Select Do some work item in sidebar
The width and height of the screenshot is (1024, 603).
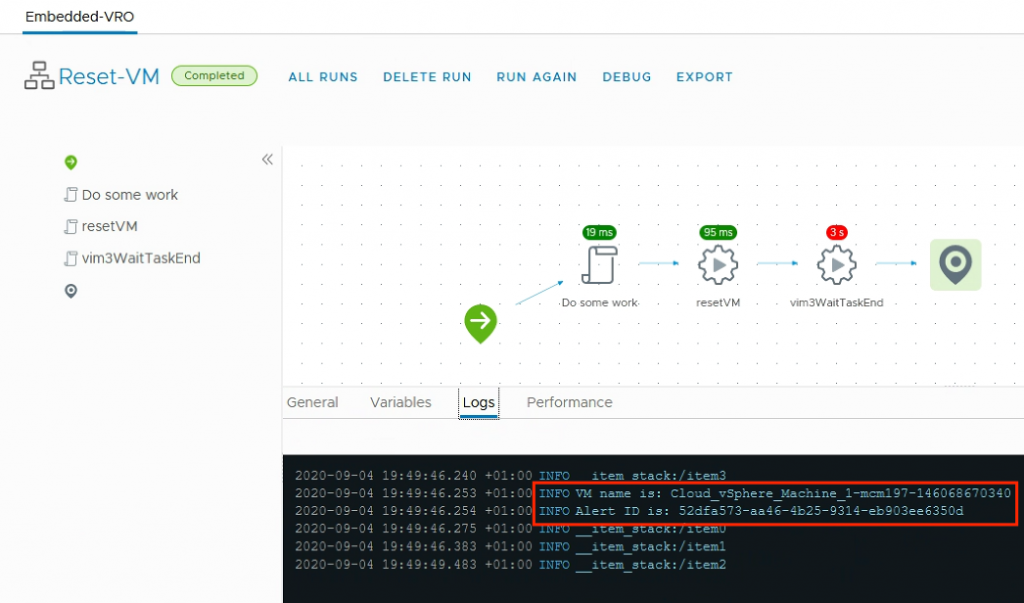pyautogui.click(x=130, y=195)
